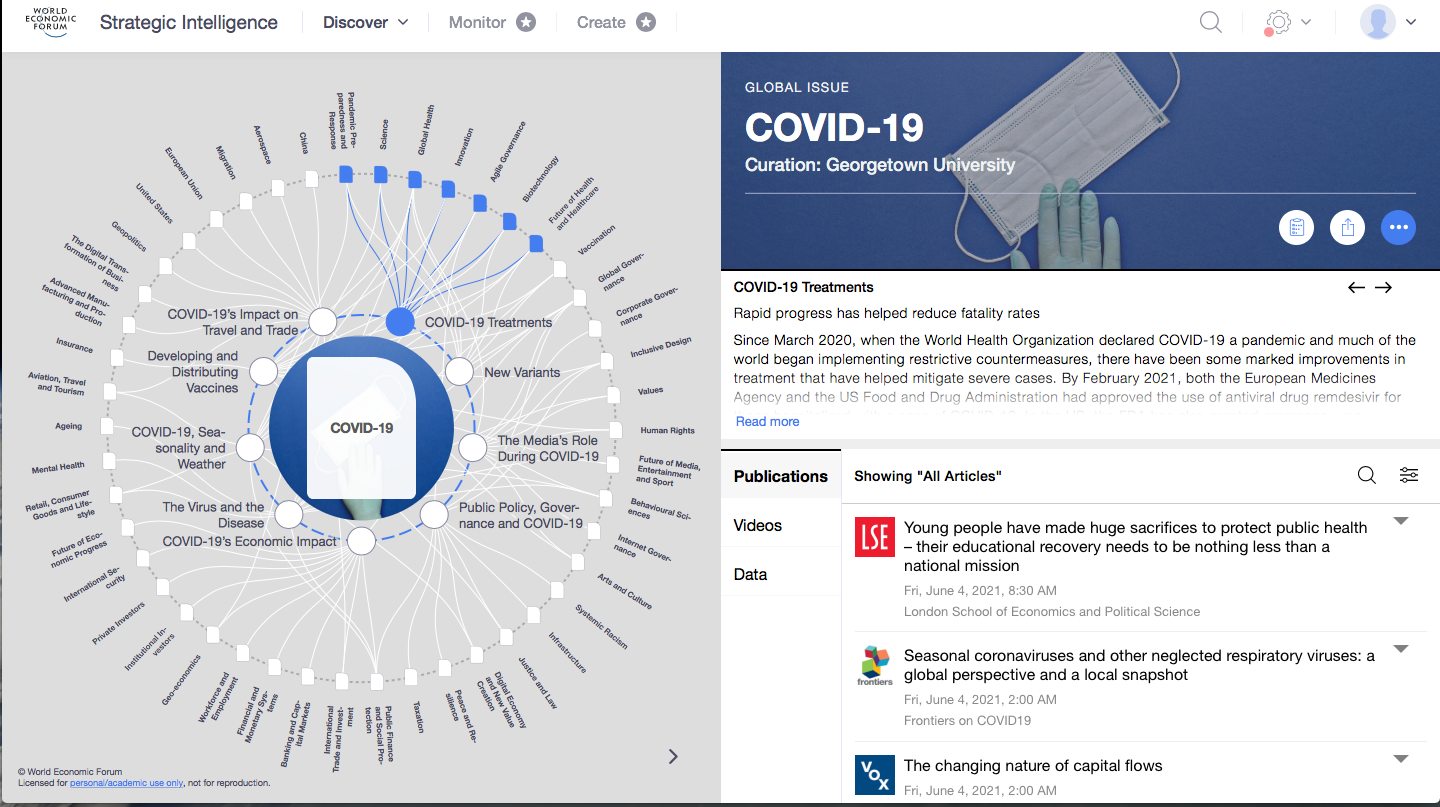Switch to the Data tab
The width and height of the screenshot is (1440, 807).
(781, 574)
